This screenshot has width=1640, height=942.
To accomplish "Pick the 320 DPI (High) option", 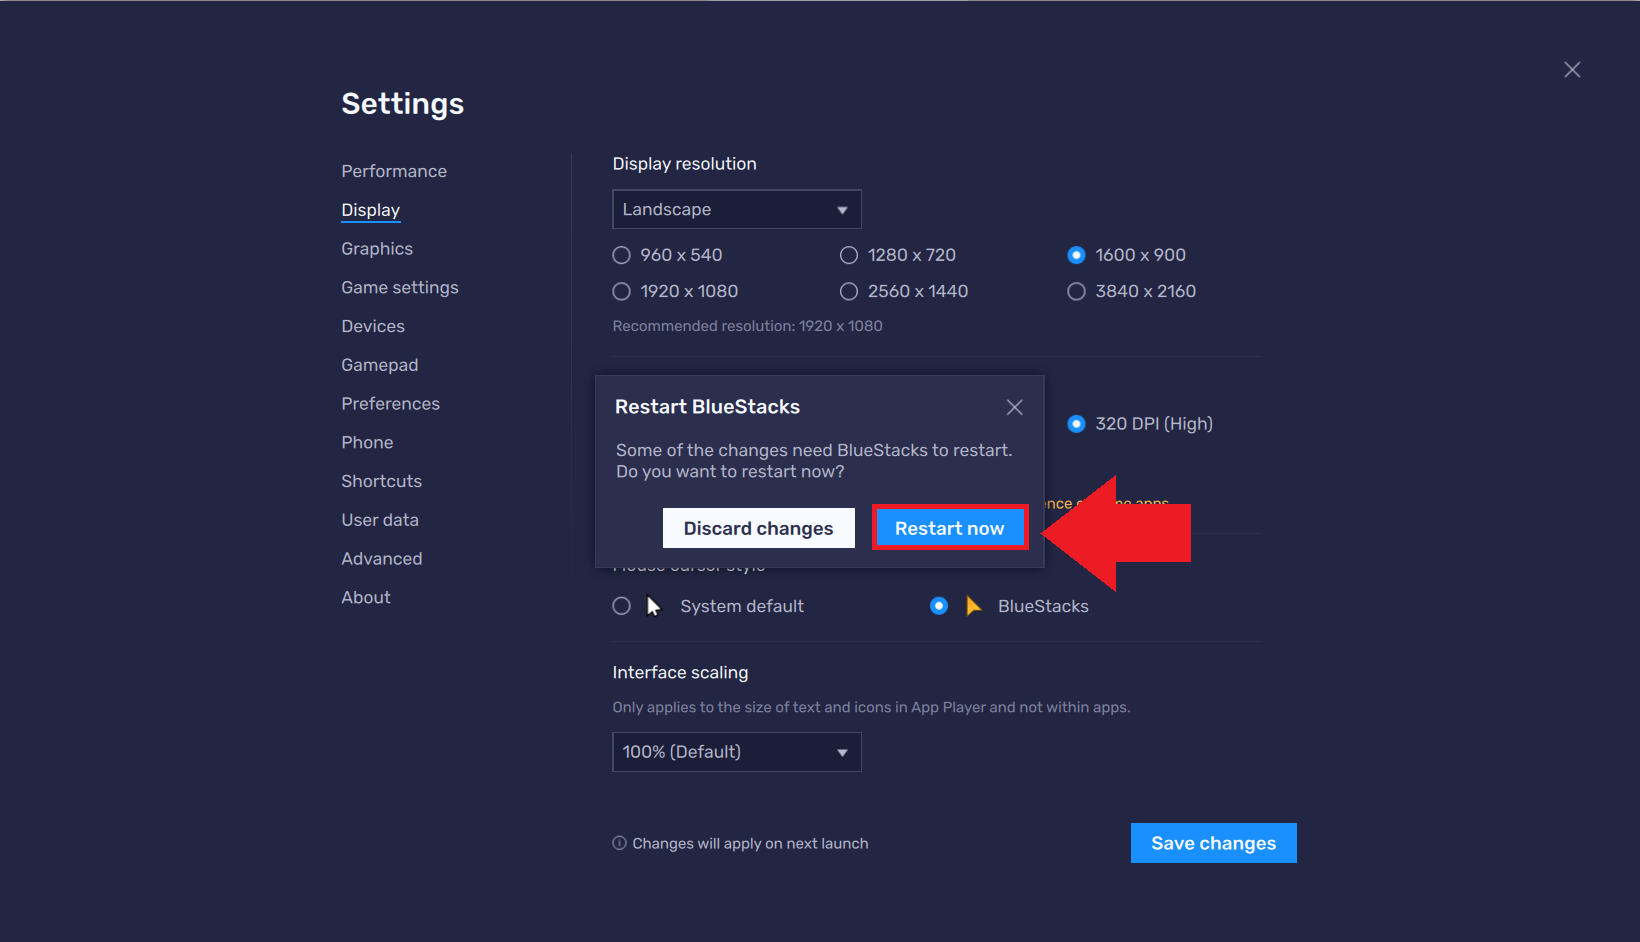I will [1076, 424].
